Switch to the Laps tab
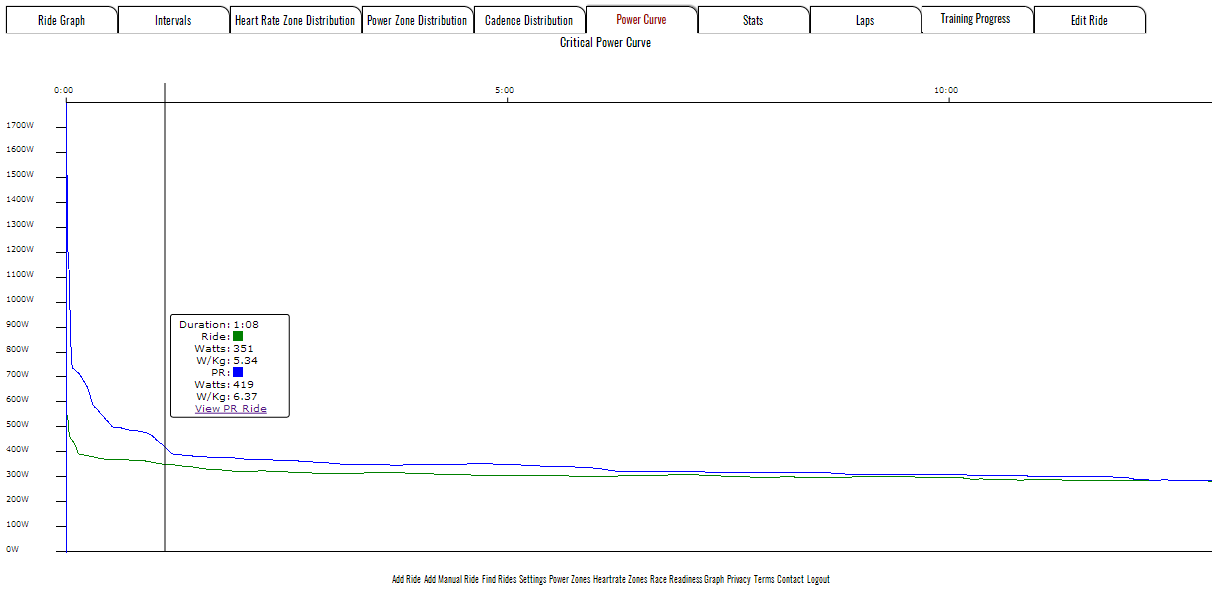 (865, 20)
